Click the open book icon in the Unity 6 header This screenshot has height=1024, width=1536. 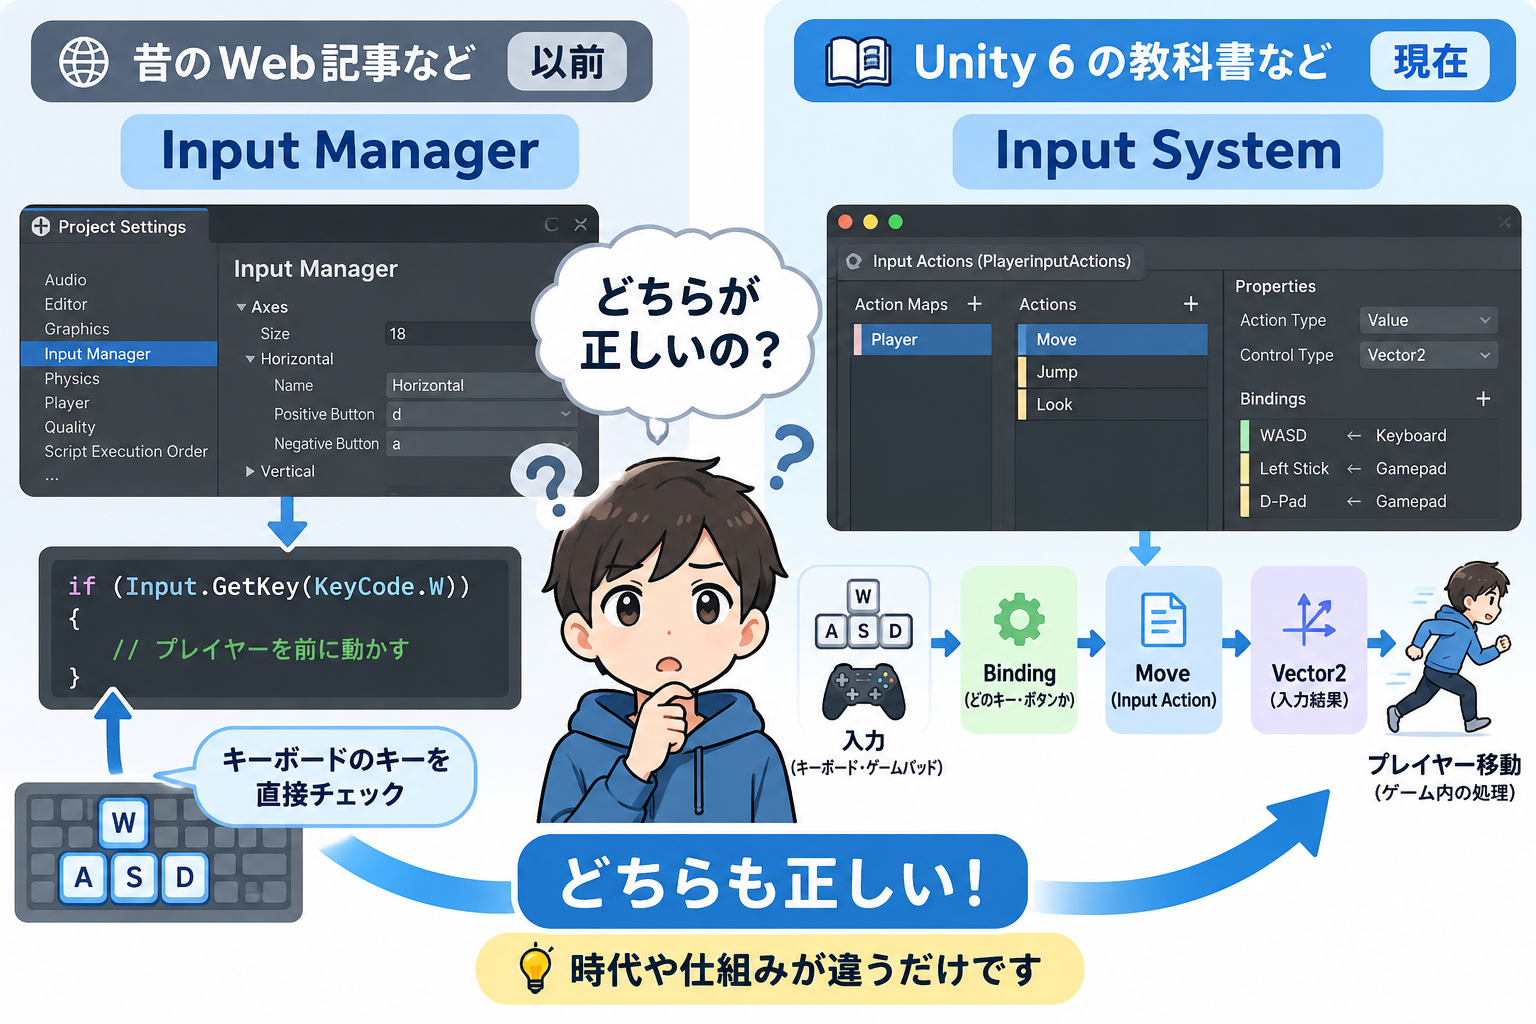point(858,62)
